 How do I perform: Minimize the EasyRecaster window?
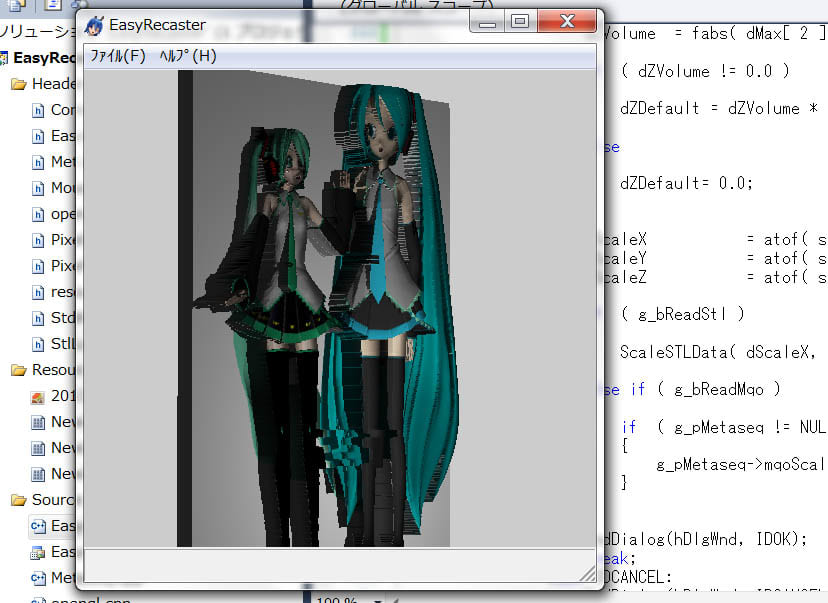(487, 22)
